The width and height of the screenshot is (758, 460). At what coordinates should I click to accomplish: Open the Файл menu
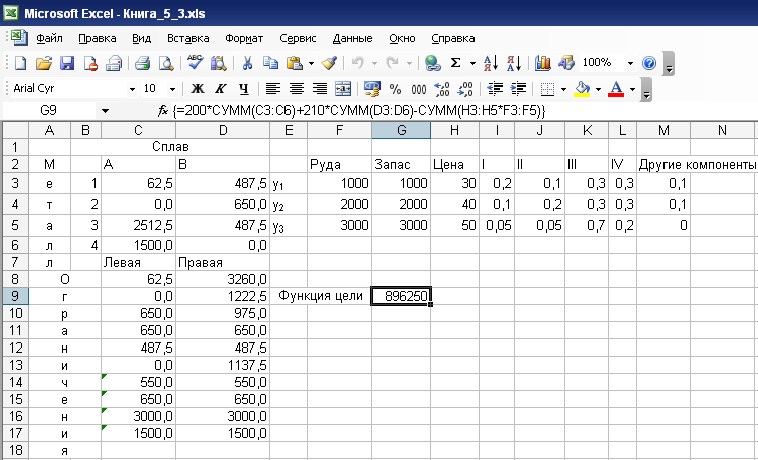click(49, 38)
